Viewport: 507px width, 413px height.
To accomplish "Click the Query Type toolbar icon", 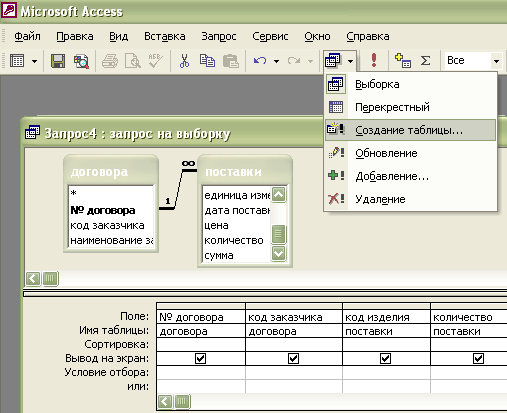I will click(333, 61).
